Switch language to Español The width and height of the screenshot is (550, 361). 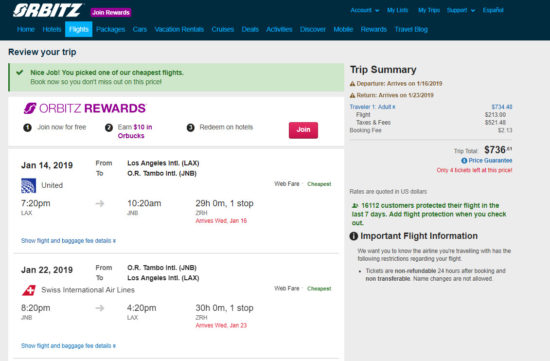[x=493, y=10]
